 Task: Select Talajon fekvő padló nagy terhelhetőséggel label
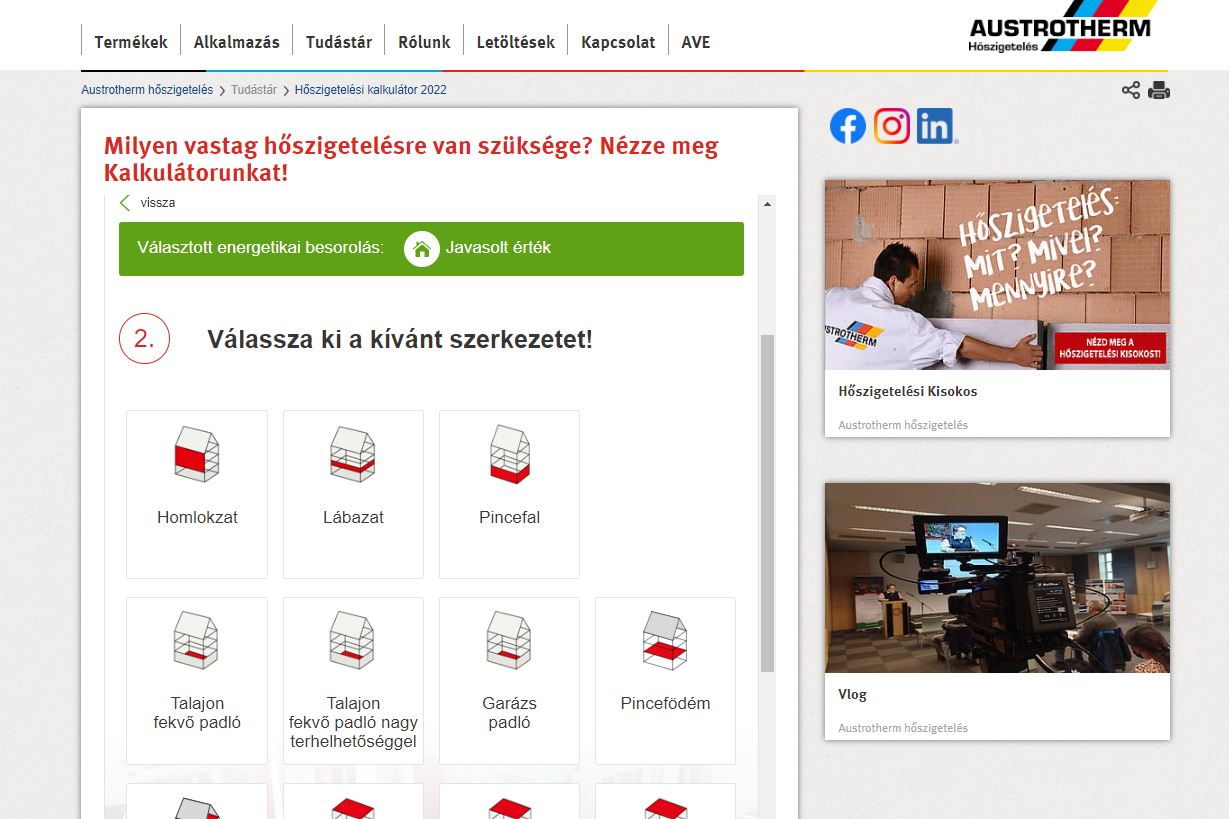[353, 723]
